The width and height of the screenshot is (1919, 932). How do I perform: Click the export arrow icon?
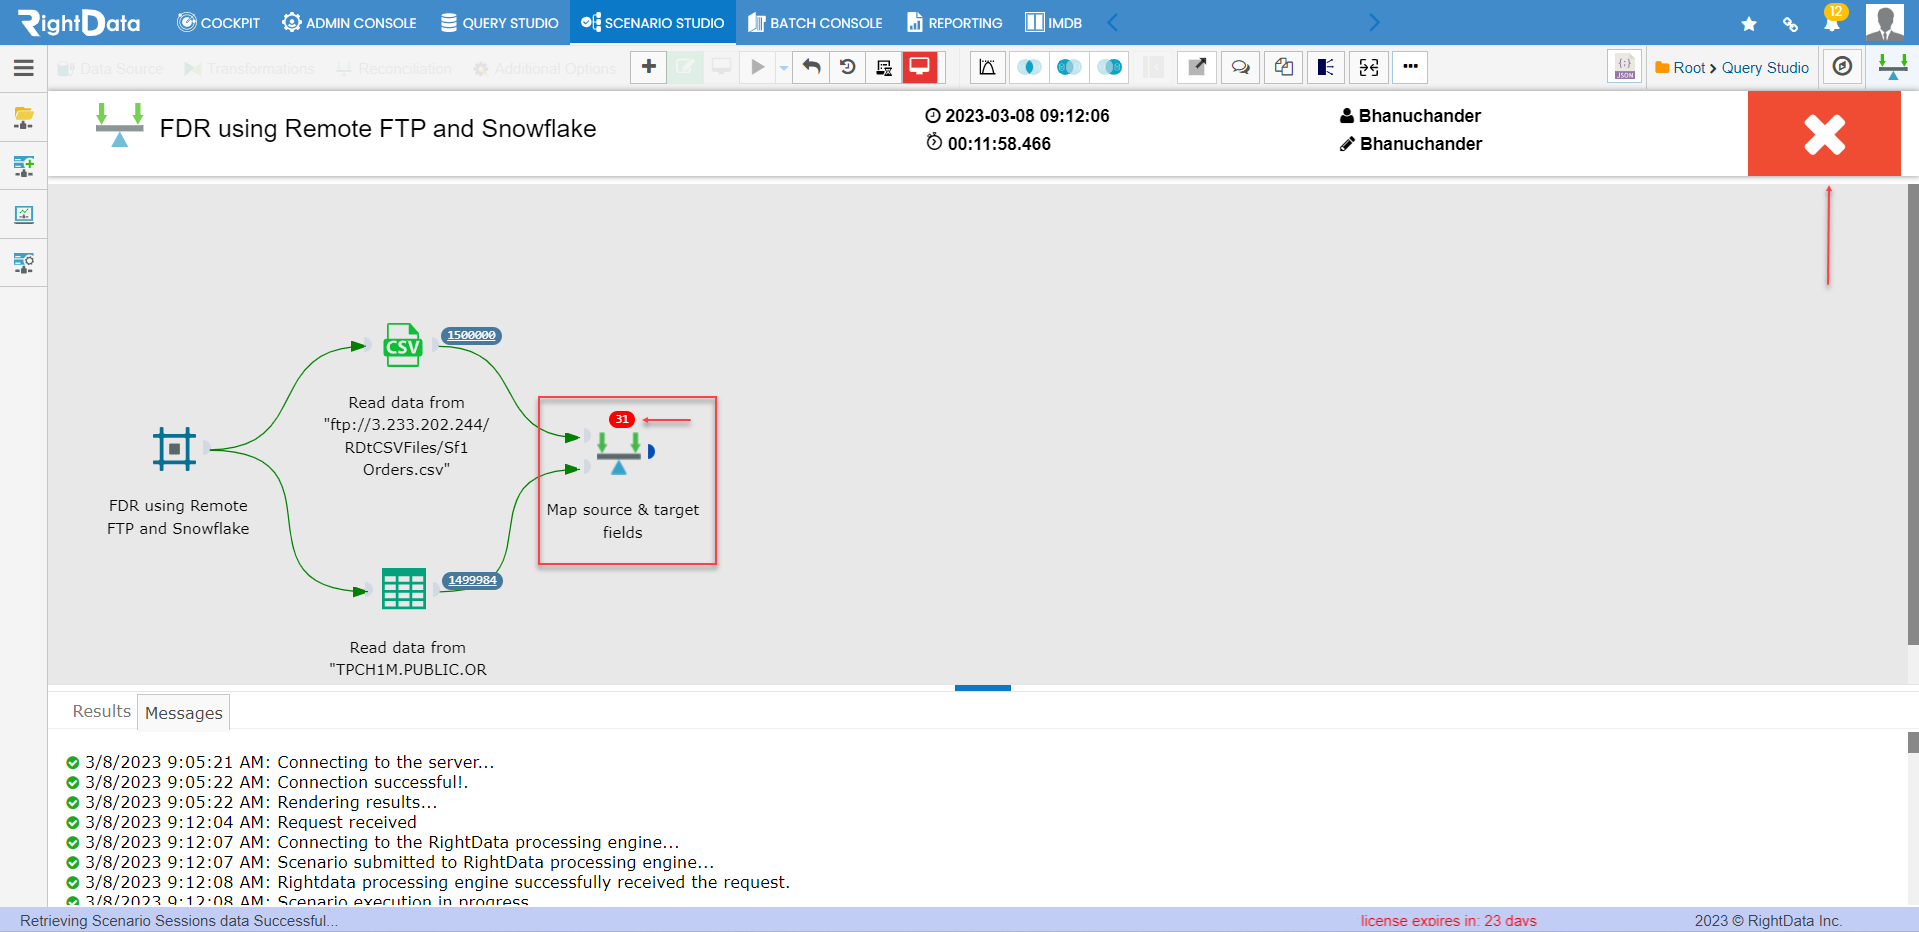tap(1196, 67)
